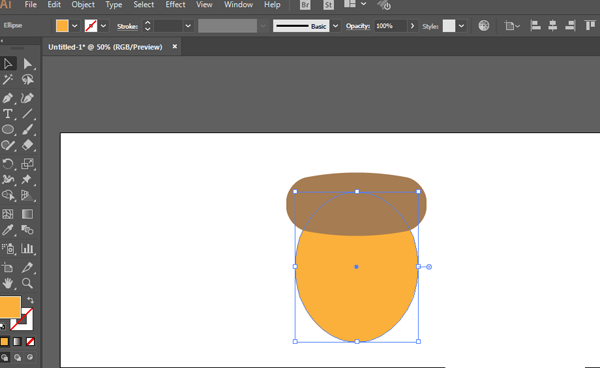600x368 pixels.
Task: Expand the Basic brush definition dropdown
Action: [336, 26]
